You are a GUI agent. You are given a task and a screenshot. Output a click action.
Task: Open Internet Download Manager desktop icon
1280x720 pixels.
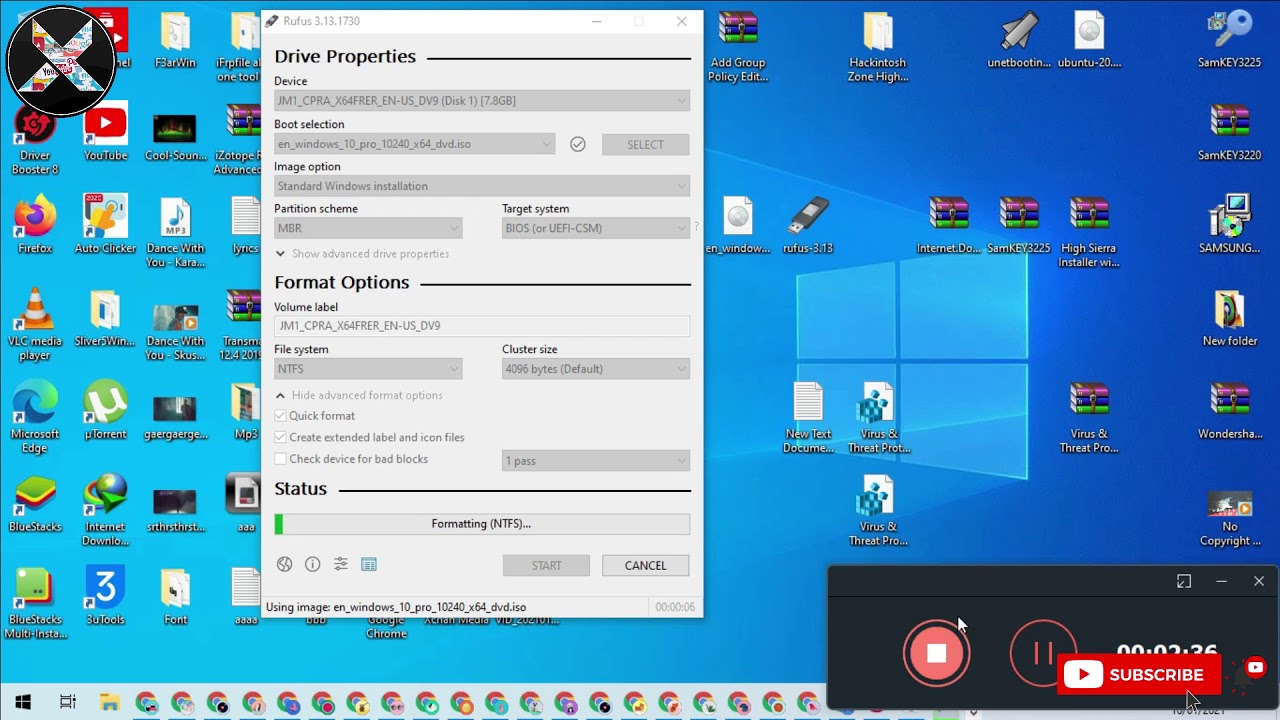(x=105, y=510)
